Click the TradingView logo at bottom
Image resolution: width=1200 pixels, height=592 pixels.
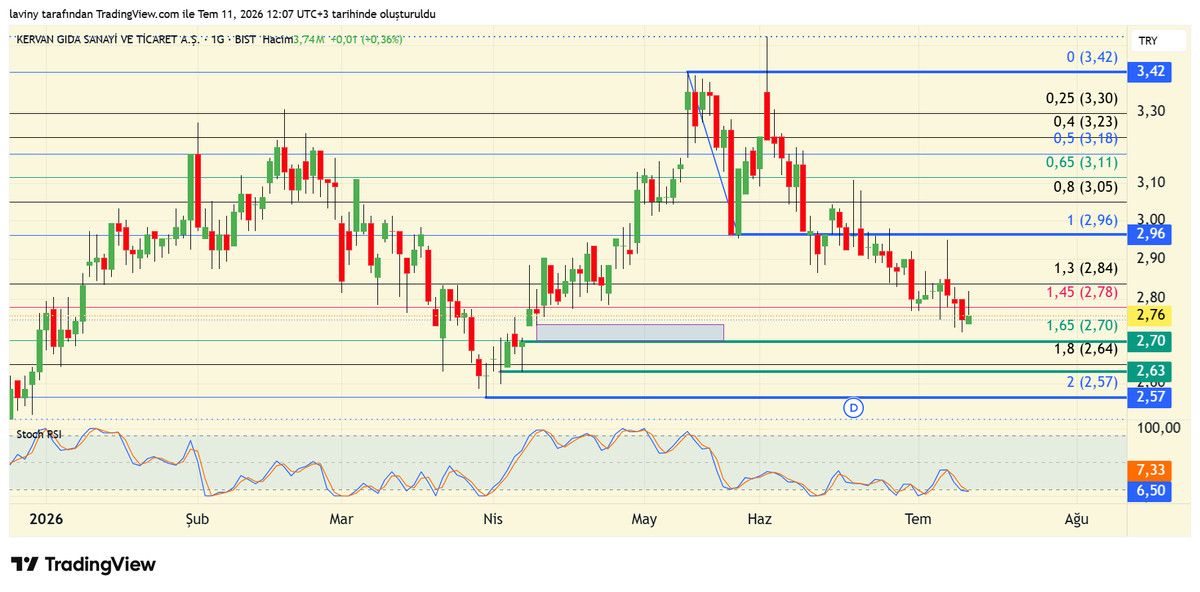[x=84, y=564]
